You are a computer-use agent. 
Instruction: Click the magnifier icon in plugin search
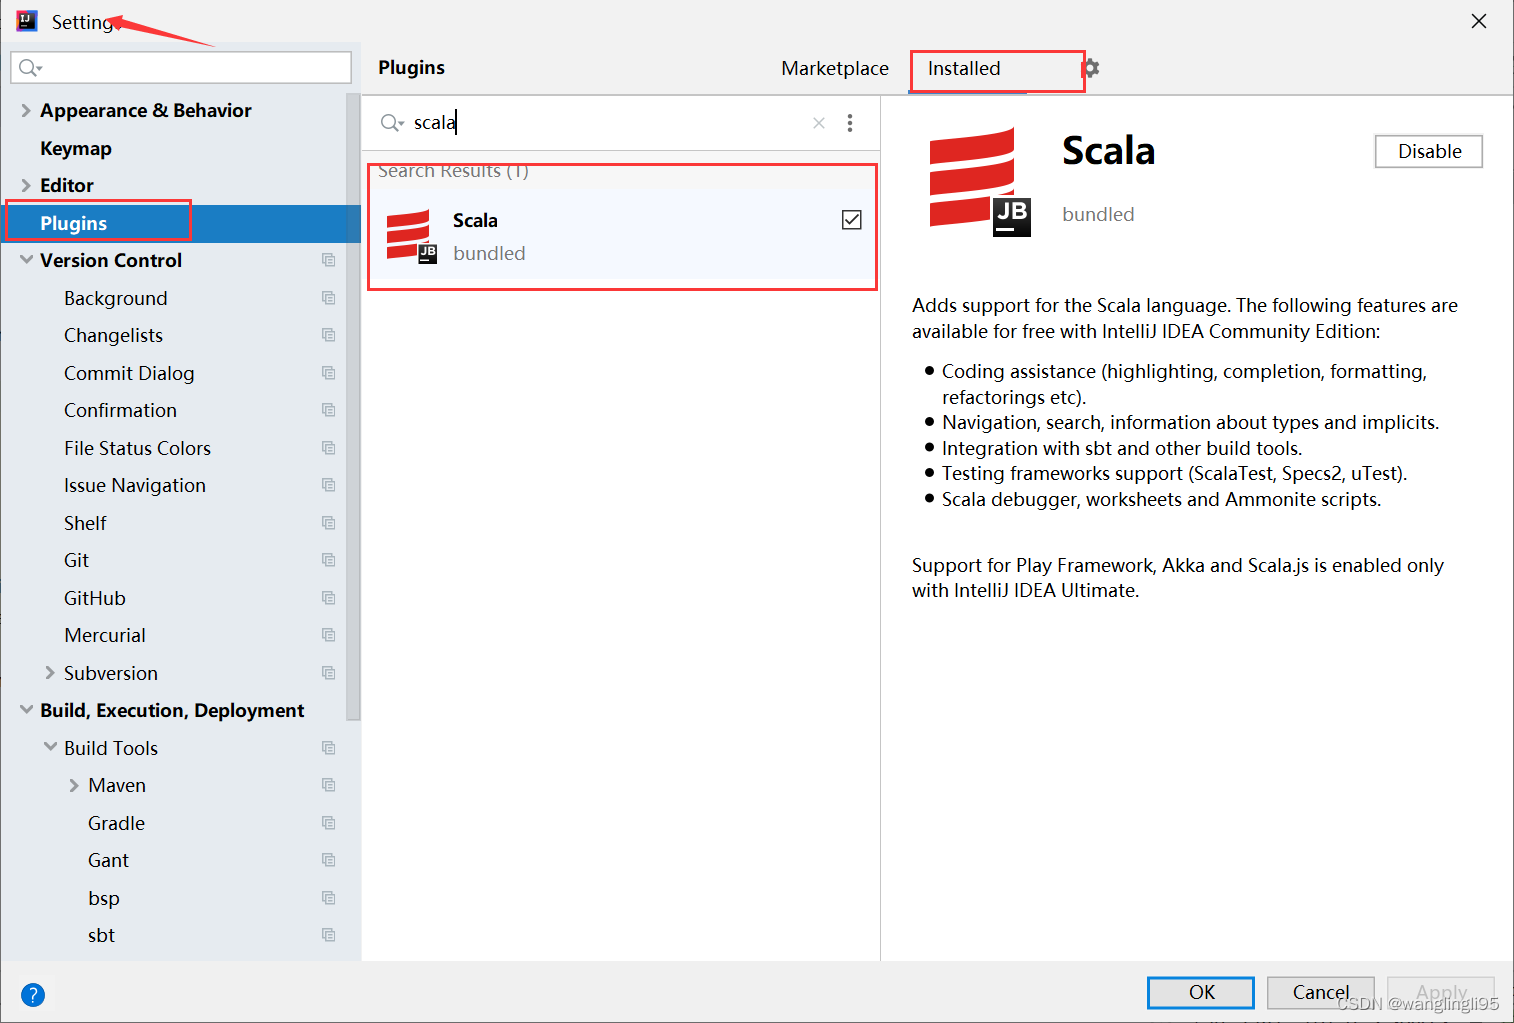pos(391,123)
